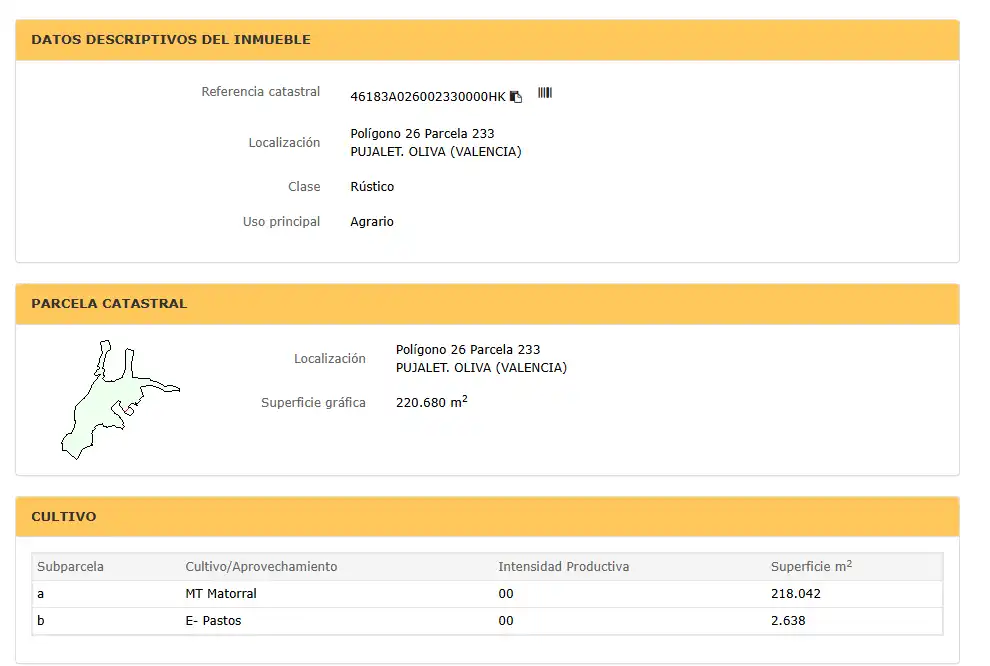Select the 'Agrario' main use value
990x666 pixels.
click(x=372, y=222)
